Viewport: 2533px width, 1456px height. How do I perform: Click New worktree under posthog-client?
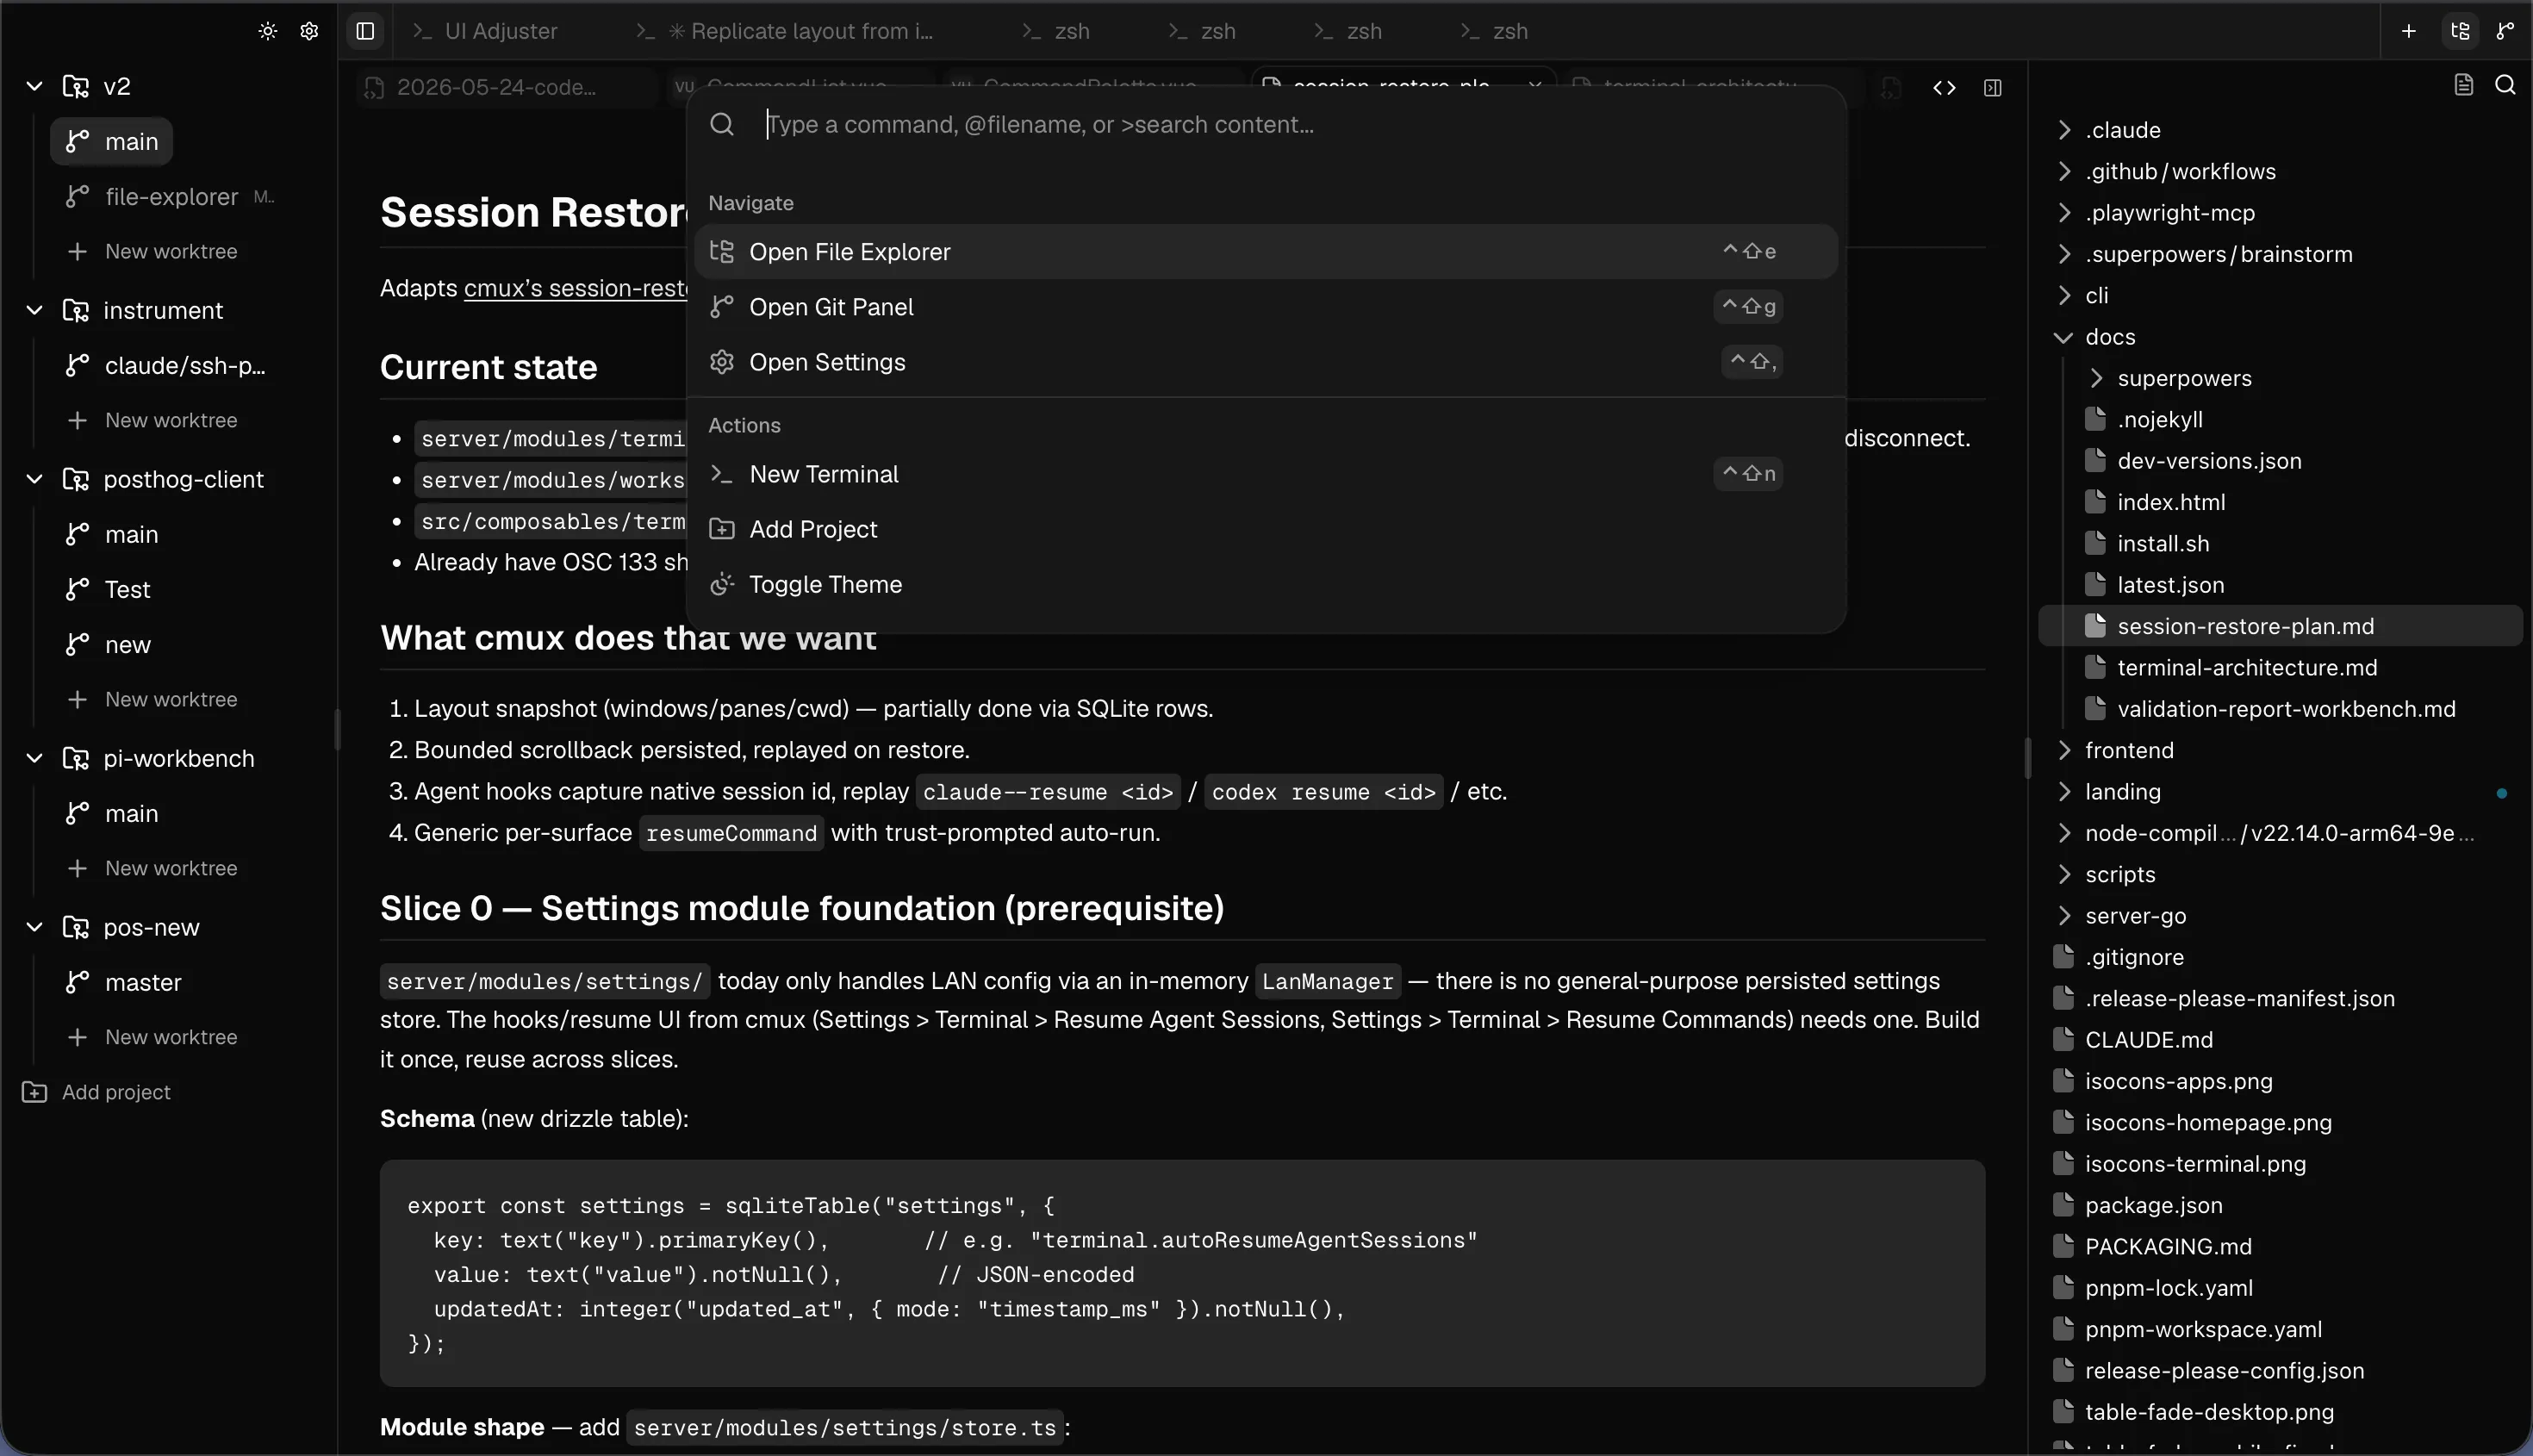coord(153,700)
